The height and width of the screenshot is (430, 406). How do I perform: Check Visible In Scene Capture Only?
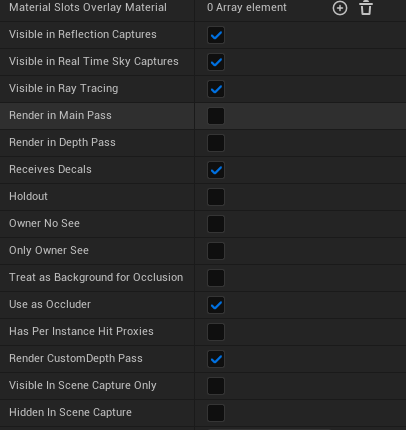(216, 386)
